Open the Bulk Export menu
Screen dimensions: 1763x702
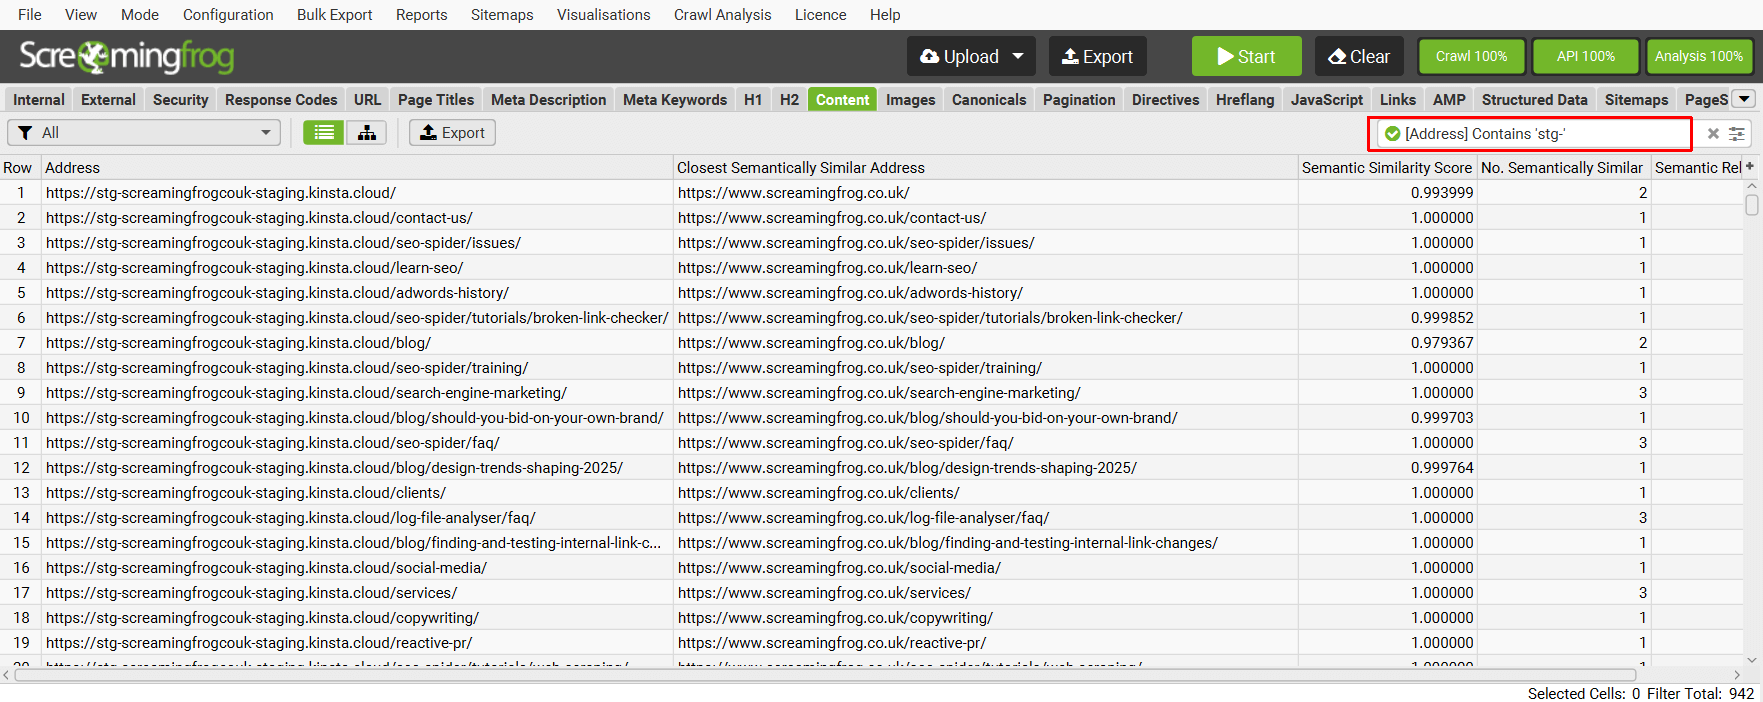click(334, 15)
